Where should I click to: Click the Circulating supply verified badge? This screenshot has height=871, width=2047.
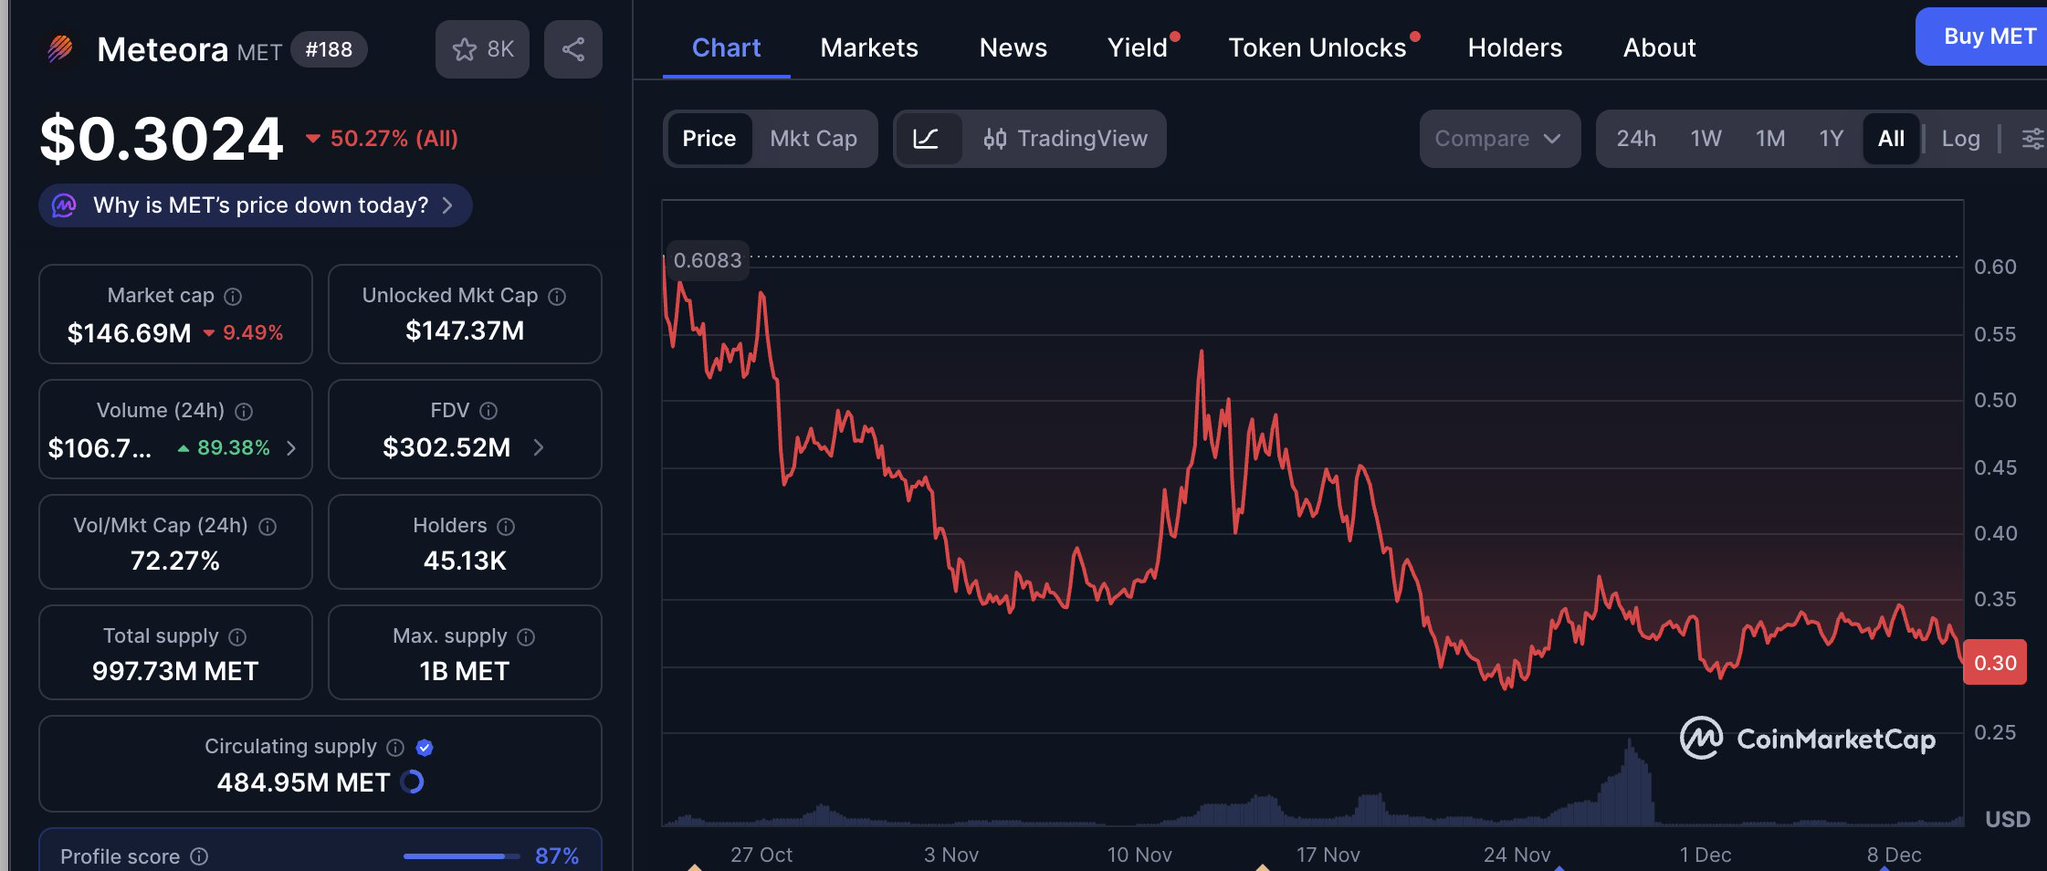point(424,747)
